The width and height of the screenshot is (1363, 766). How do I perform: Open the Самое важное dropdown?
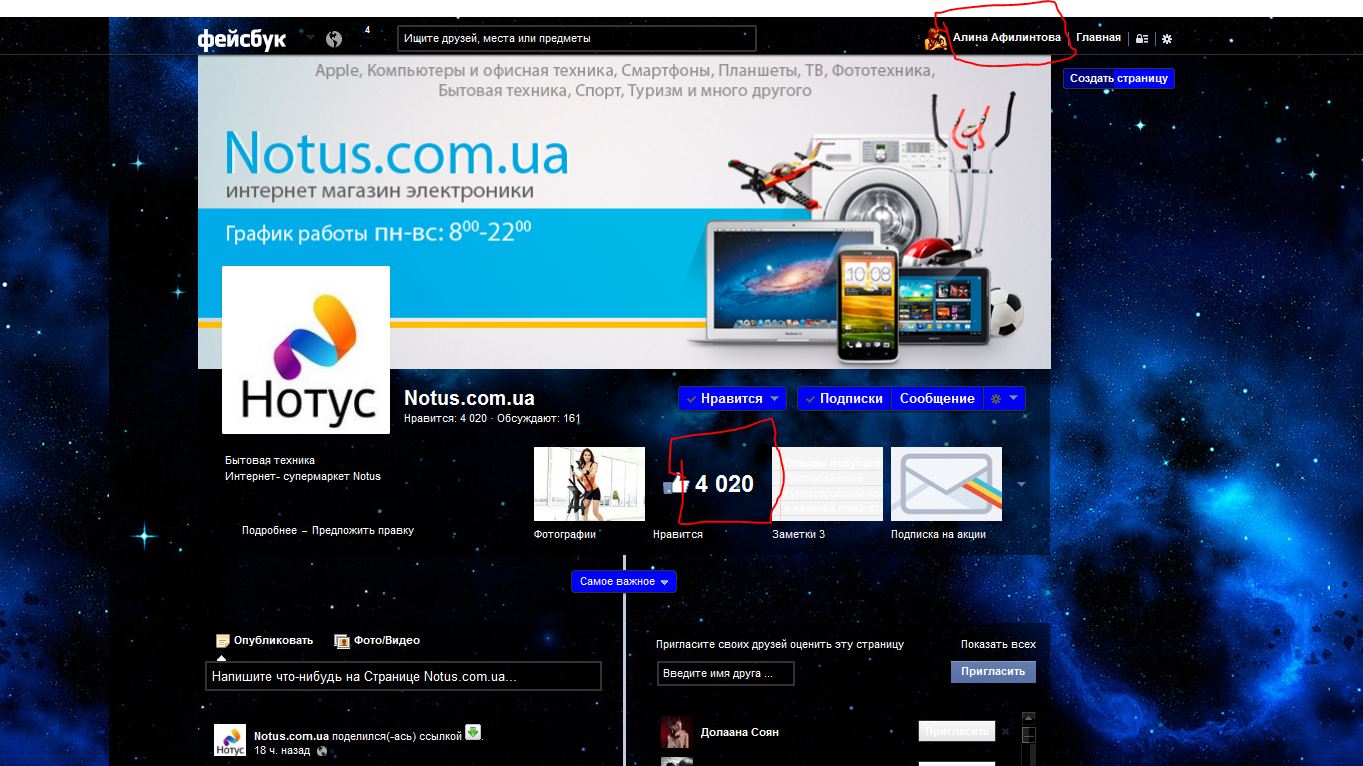(624, 582)
